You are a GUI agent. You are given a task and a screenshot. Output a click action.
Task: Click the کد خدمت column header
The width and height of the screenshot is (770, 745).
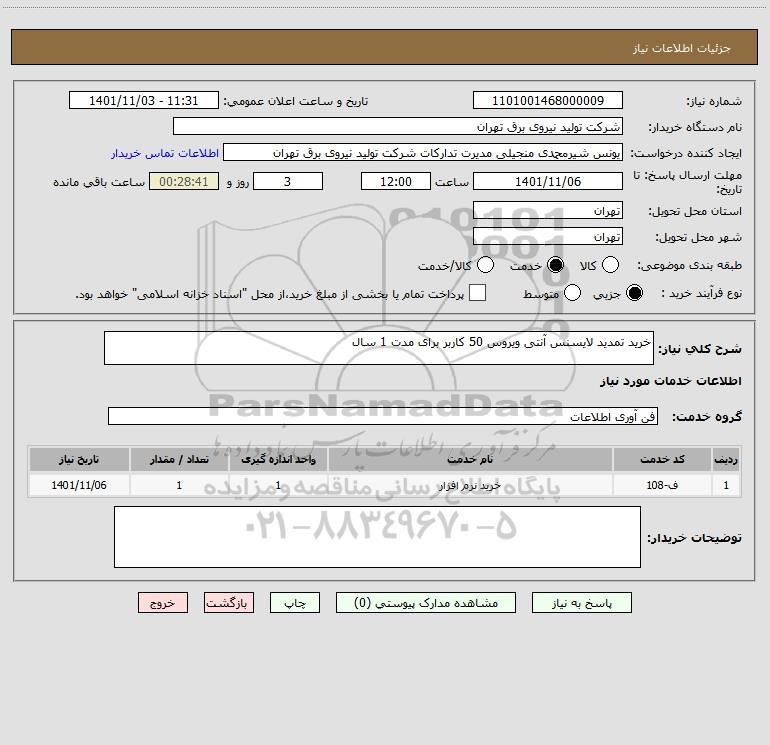[x=662, y=459]
